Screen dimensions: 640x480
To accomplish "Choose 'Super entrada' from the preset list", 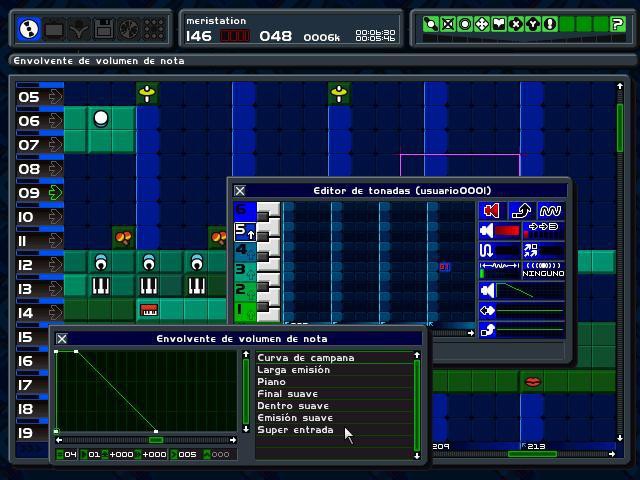I will pyautogui.click(x=295, y=430).
